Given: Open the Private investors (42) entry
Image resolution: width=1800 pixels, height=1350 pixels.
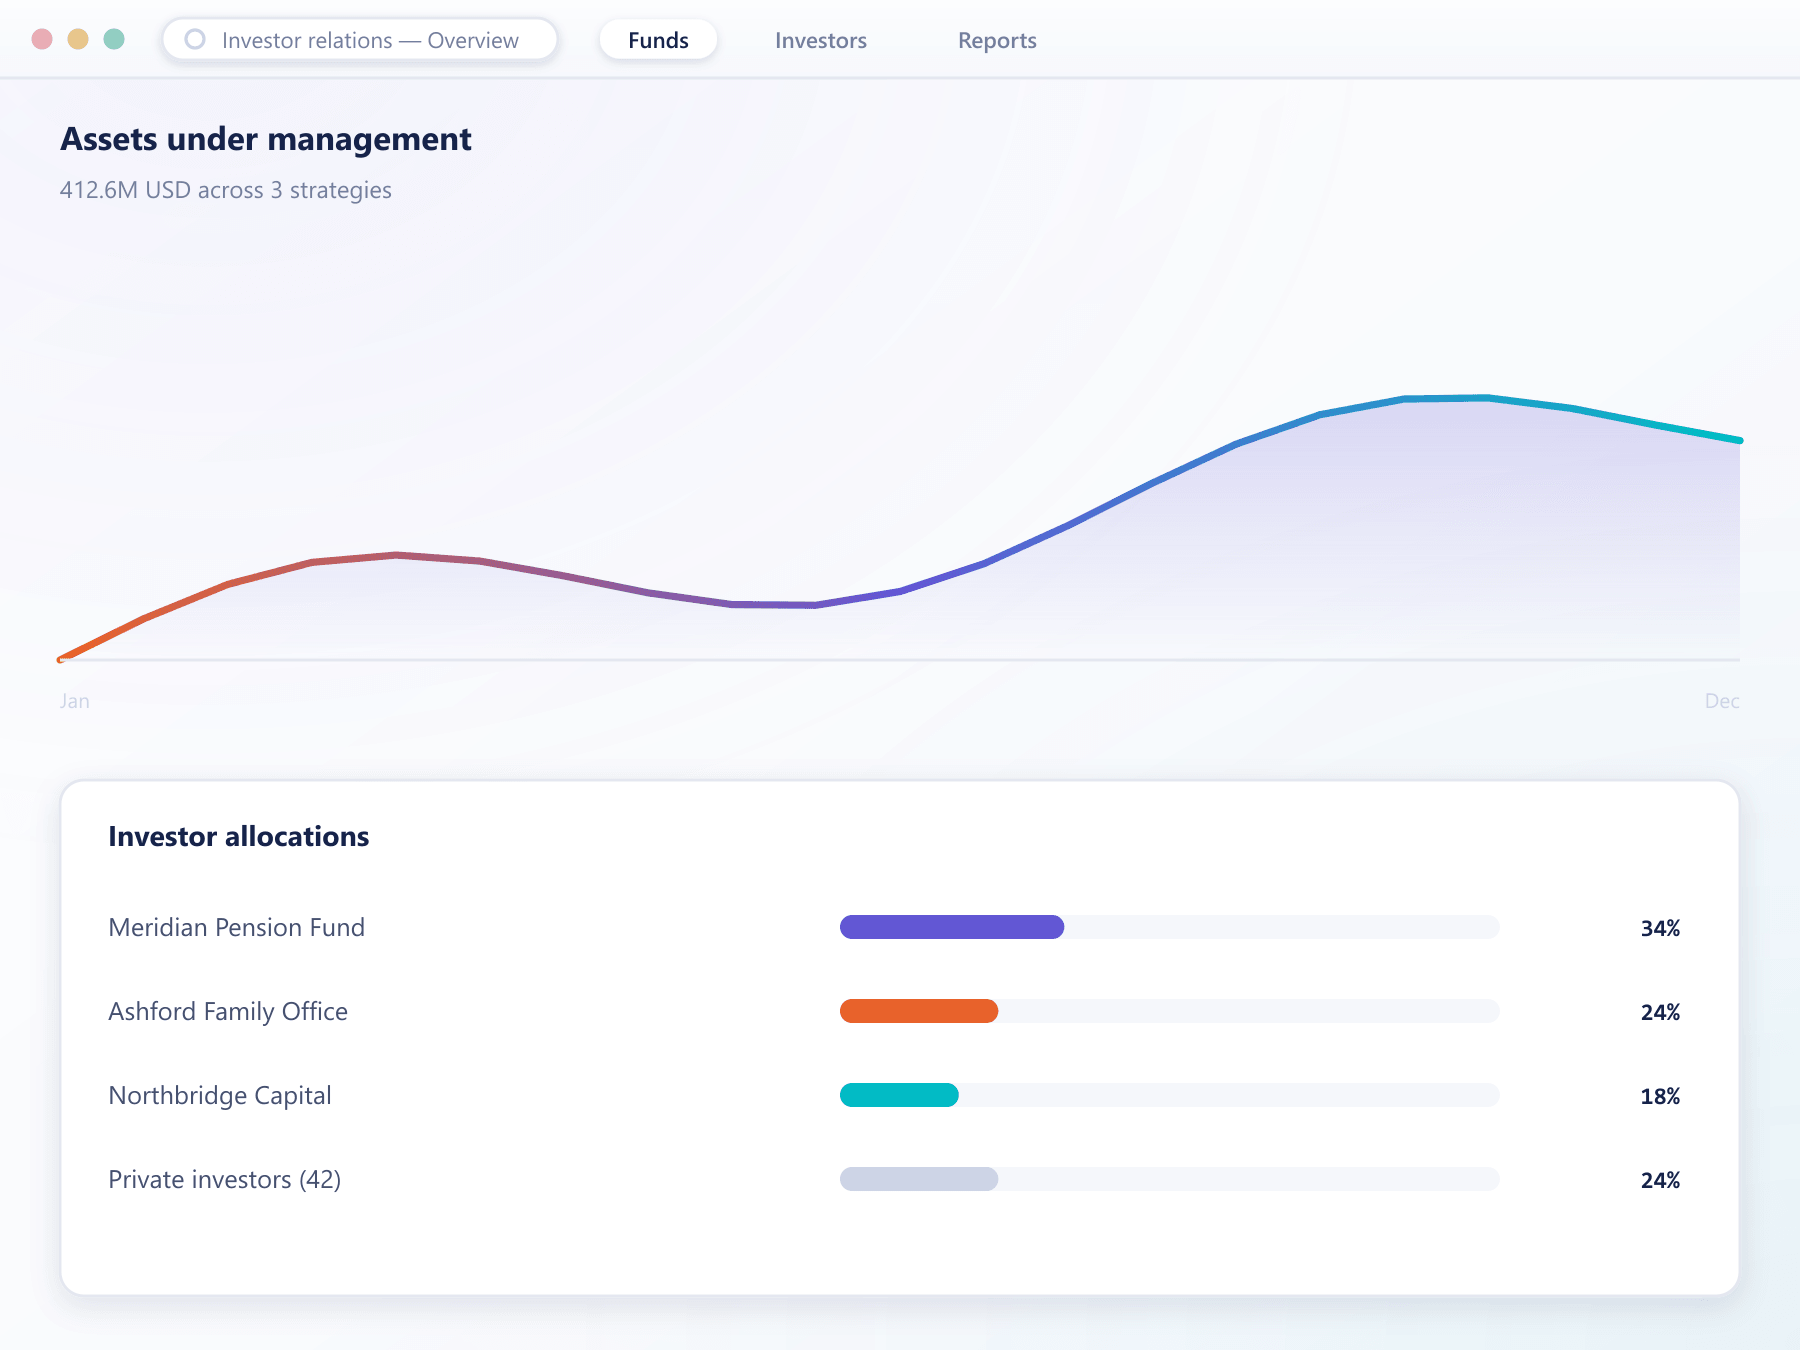Looking at the screenshot, I should point(225,1179).
